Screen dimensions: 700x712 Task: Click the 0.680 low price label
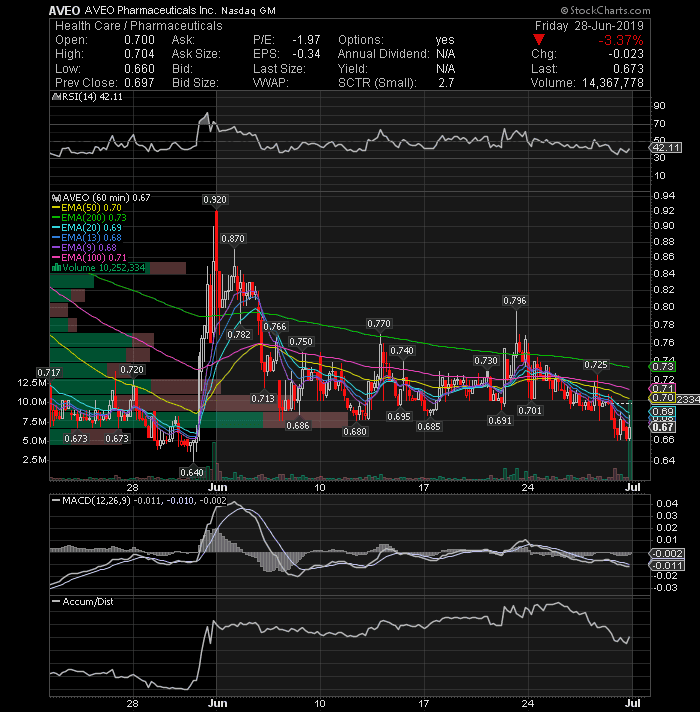[355, 431]
